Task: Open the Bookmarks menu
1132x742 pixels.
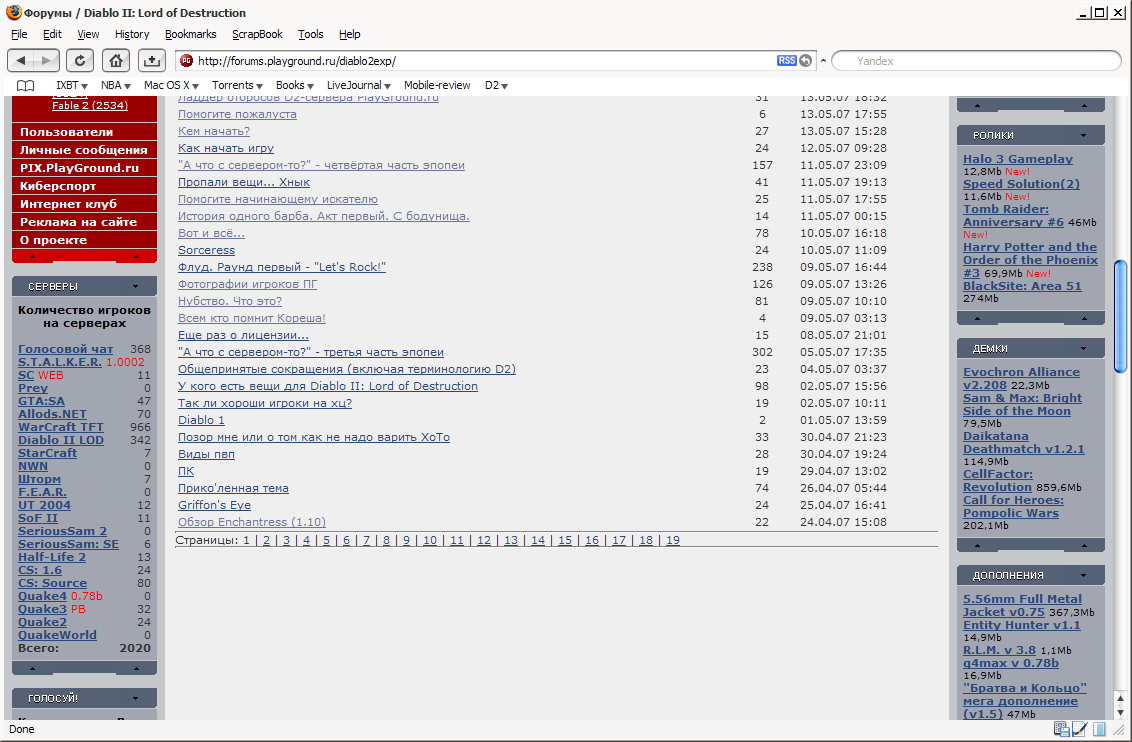Action: (191, 34)
